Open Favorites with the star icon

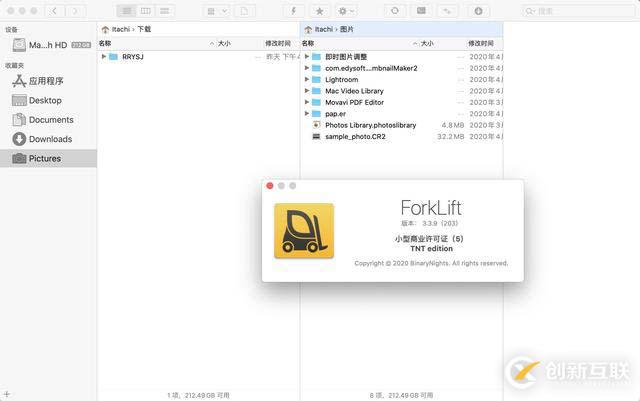coord(320,11)
